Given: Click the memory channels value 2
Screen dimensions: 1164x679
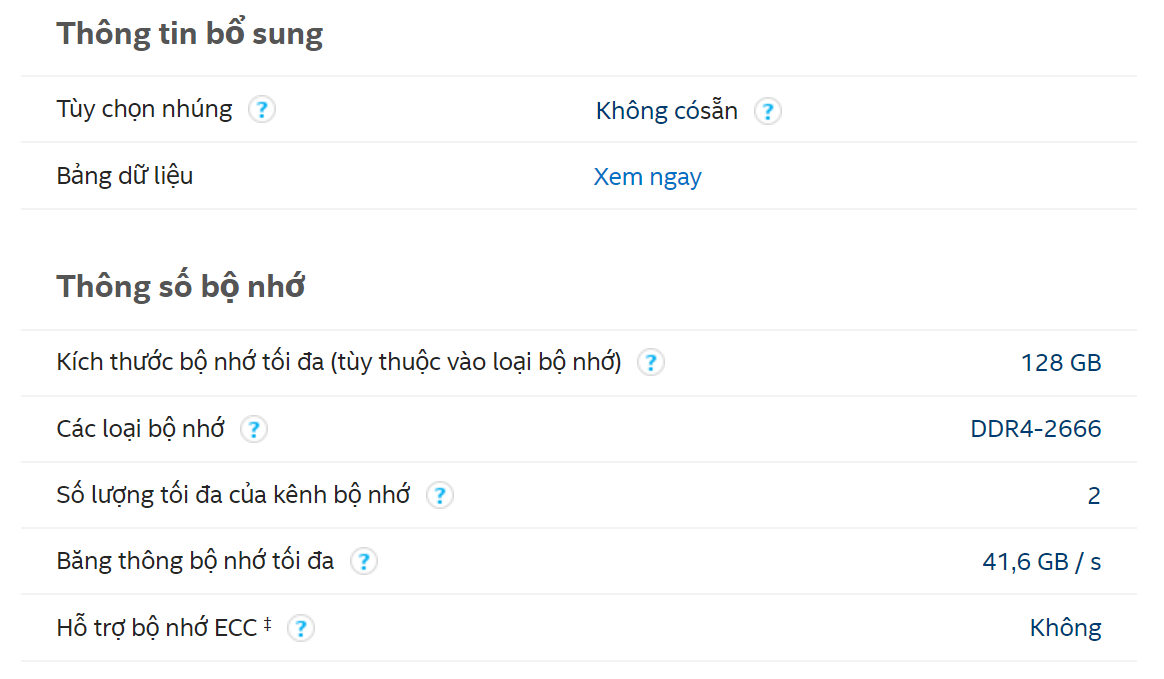Looking at the screenshot, I should (1094, 496).
